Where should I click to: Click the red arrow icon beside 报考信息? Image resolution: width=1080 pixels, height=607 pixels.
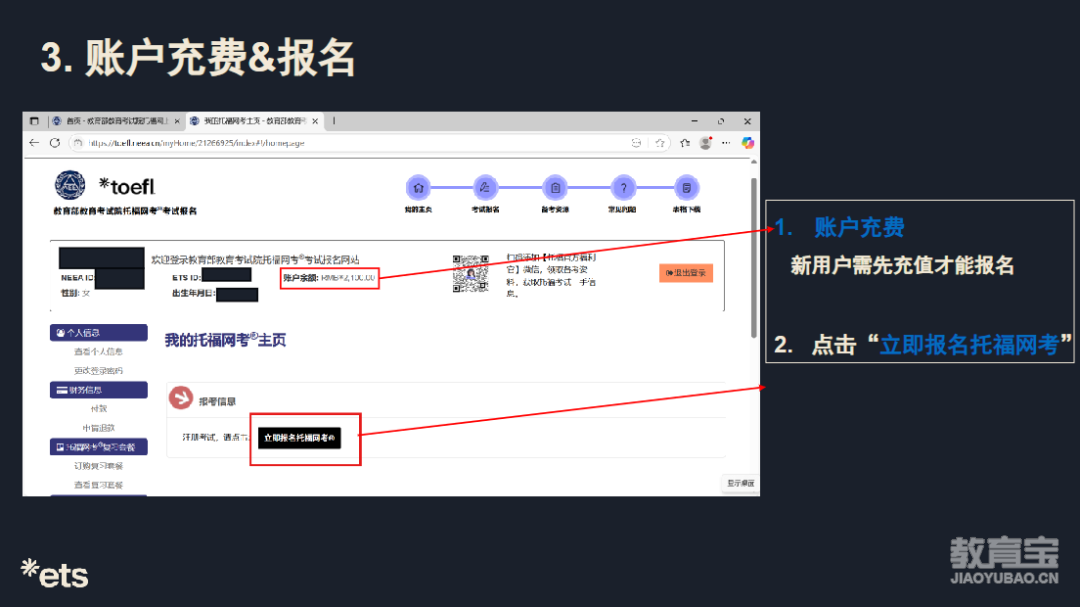[180, 398]
